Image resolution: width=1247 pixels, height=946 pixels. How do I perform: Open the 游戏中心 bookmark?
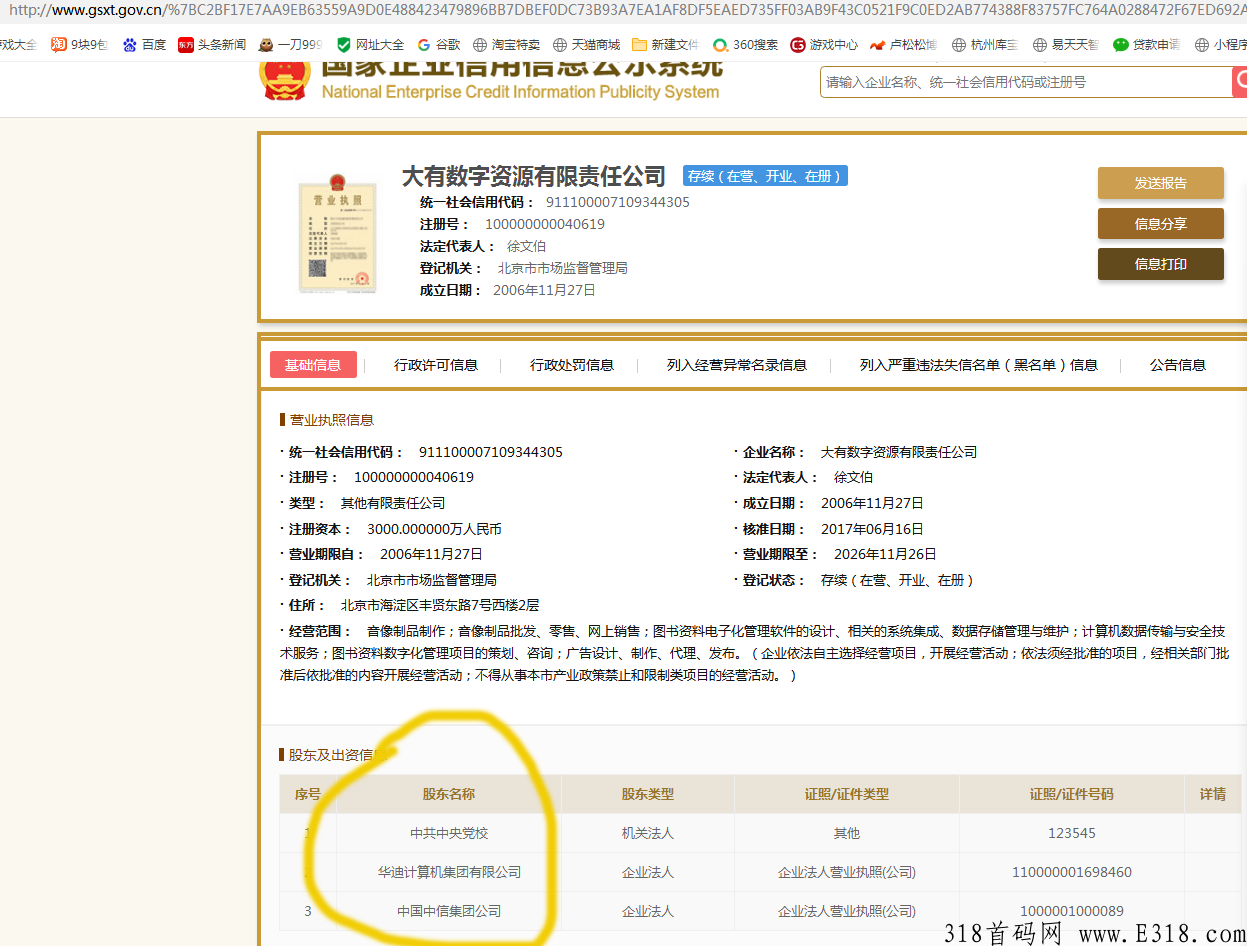click(824, 45)
